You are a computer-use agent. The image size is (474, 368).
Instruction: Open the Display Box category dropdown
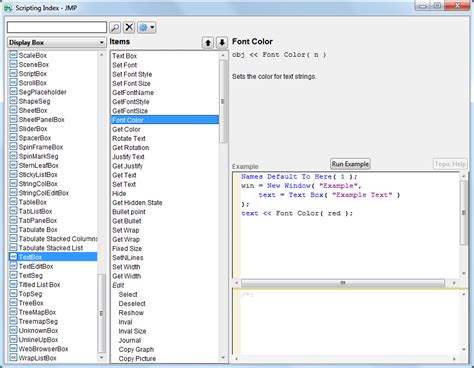[56, 43]
